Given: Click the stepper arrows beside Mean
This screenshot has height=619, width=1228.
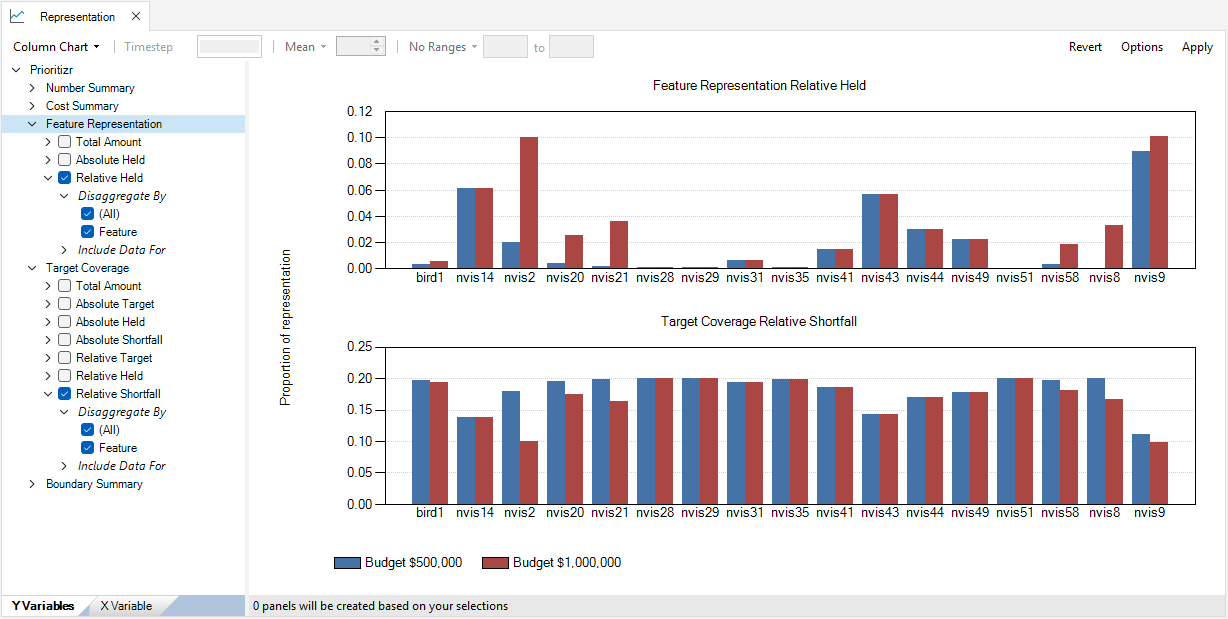Looking at the screenshot, I should pyautogui.click(x=377, y=47).
